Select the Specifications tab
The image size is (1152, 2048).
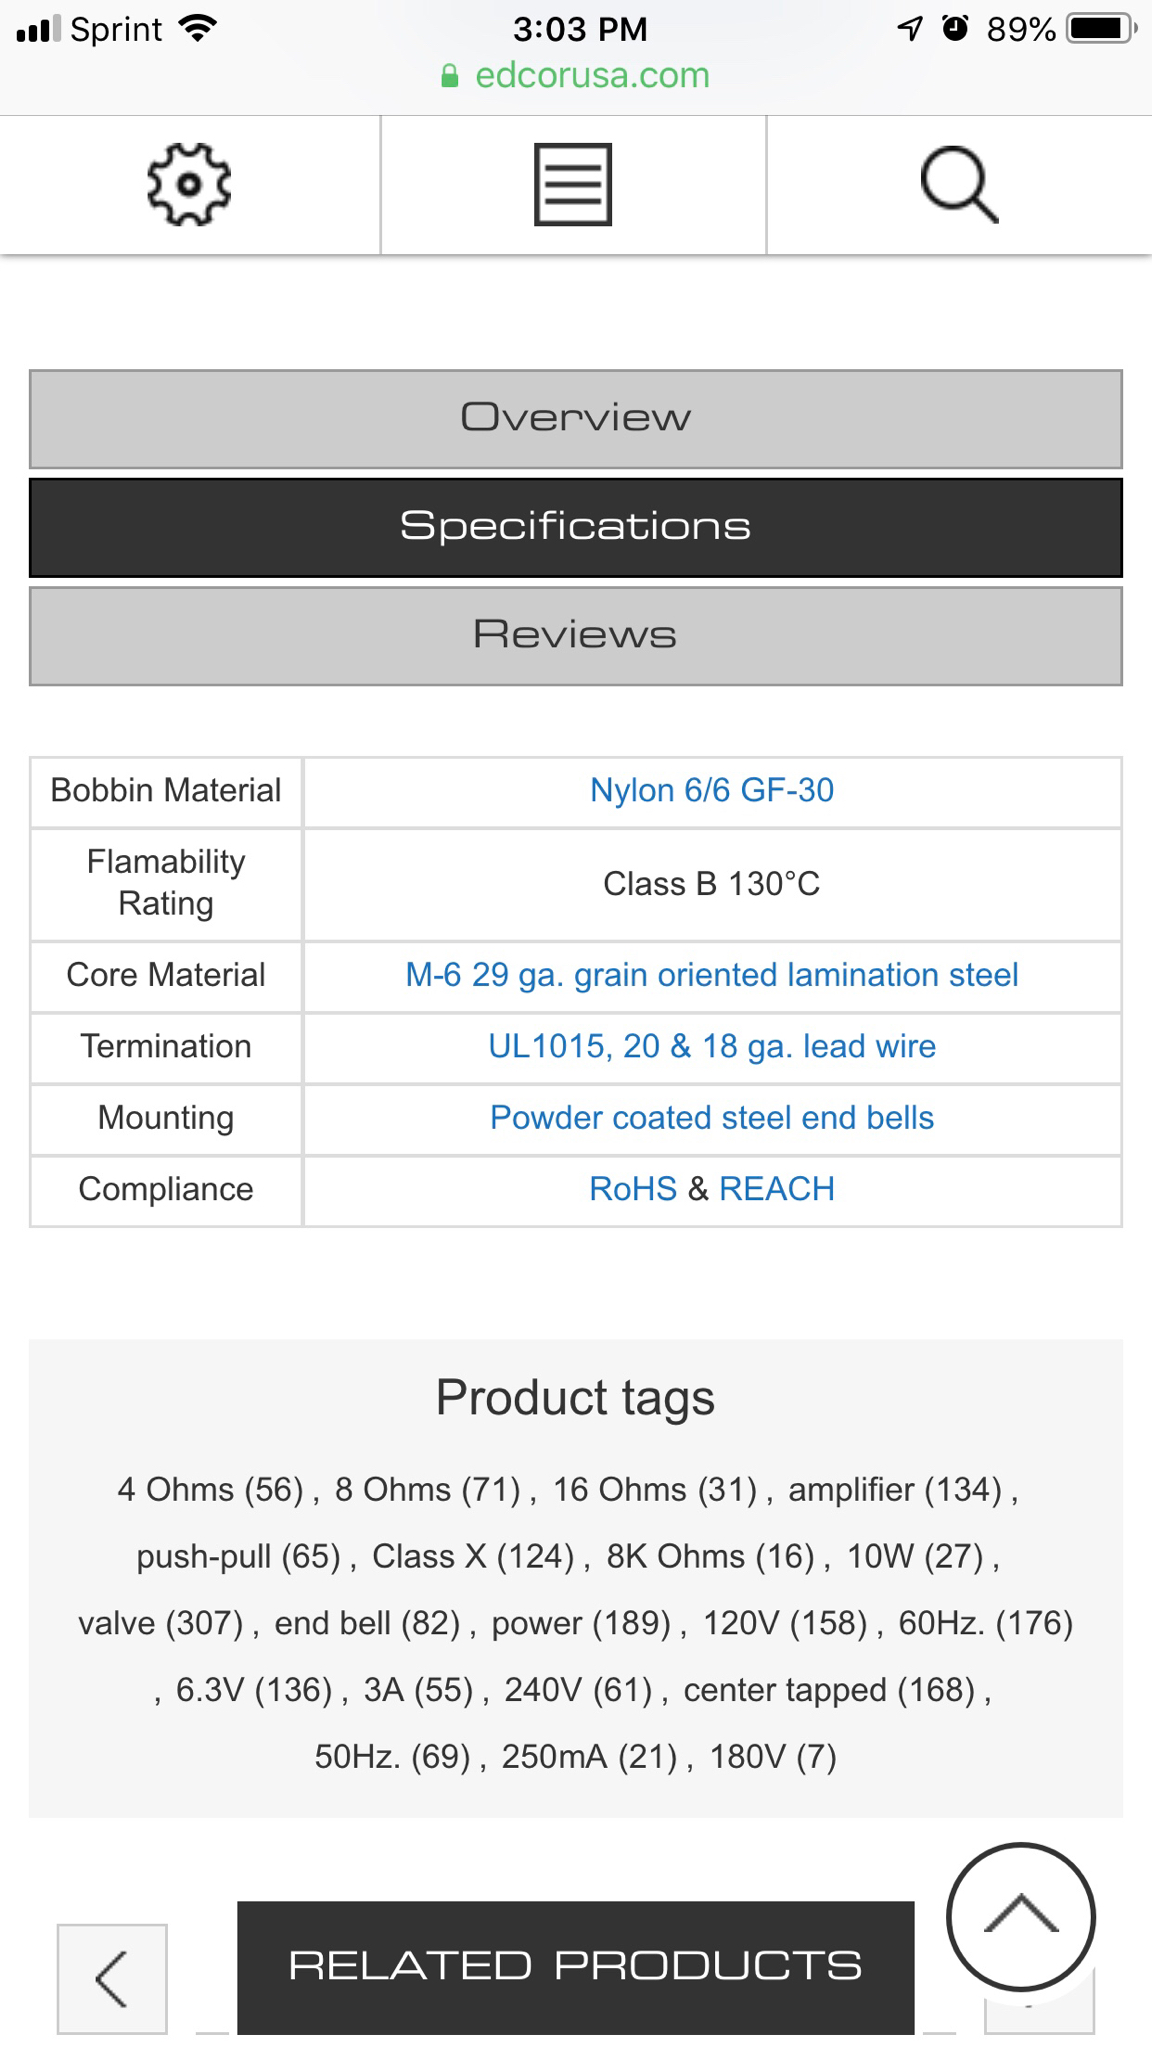tap(576, 528)
